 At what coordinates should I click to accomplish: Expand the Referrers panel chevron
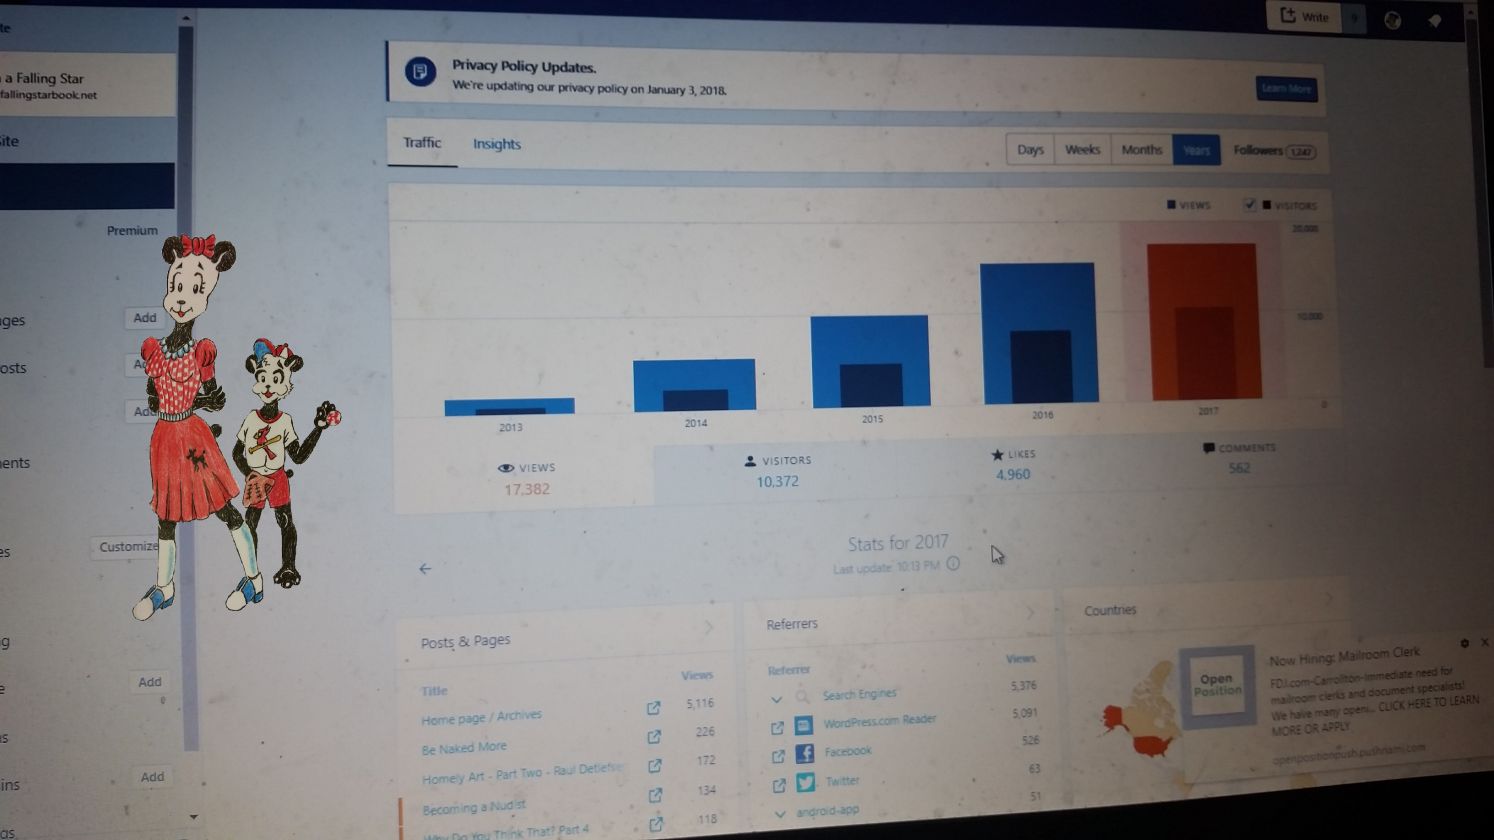pos(1030,612)
